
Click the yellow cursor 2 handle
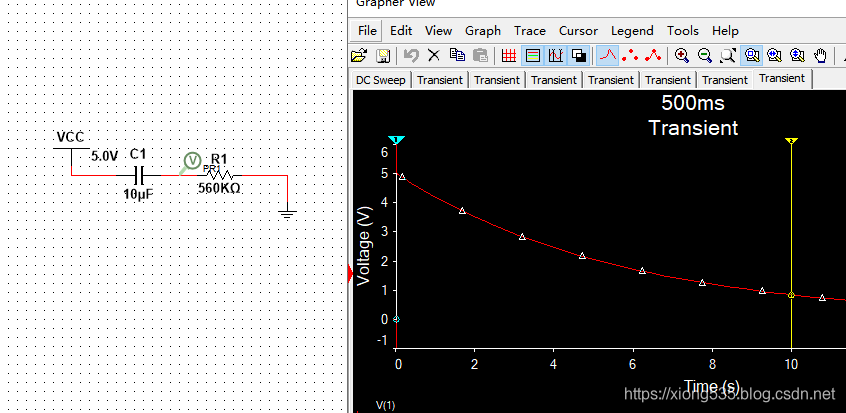point(791,141)
